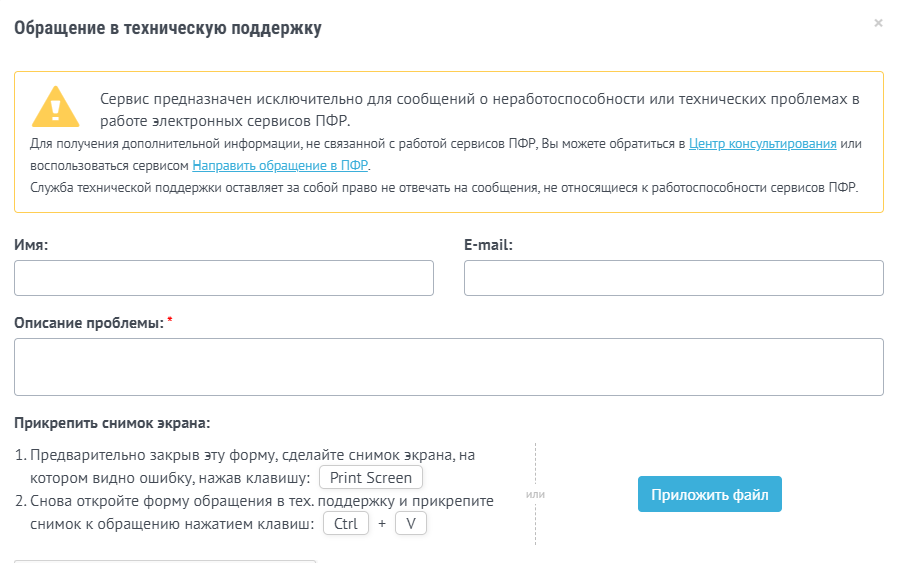Click the Прикрепить снимок экрана heading
This screenshot has height=563, width=897.
point(112,423)
